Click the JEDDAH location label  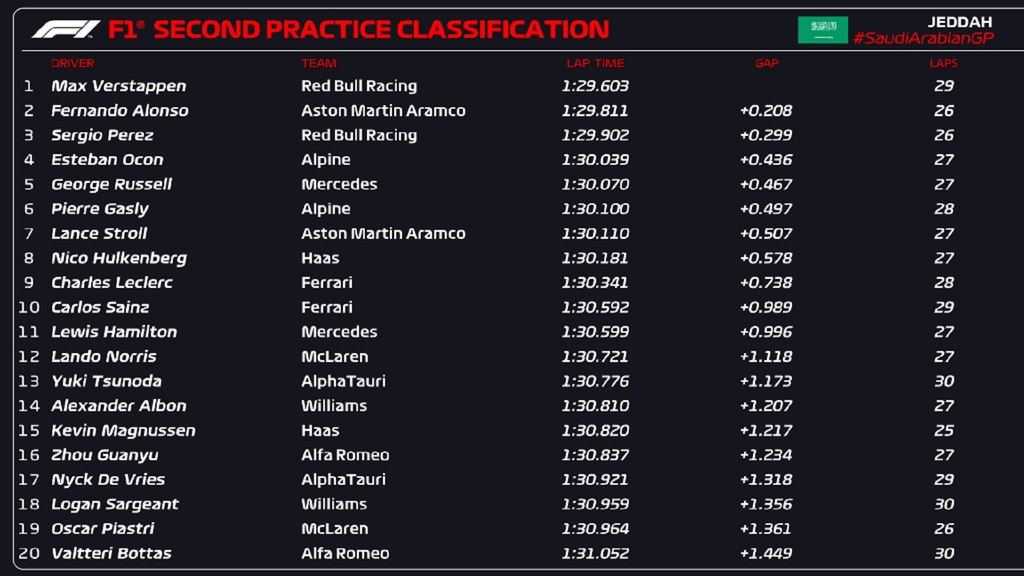(x=959, y=22)
